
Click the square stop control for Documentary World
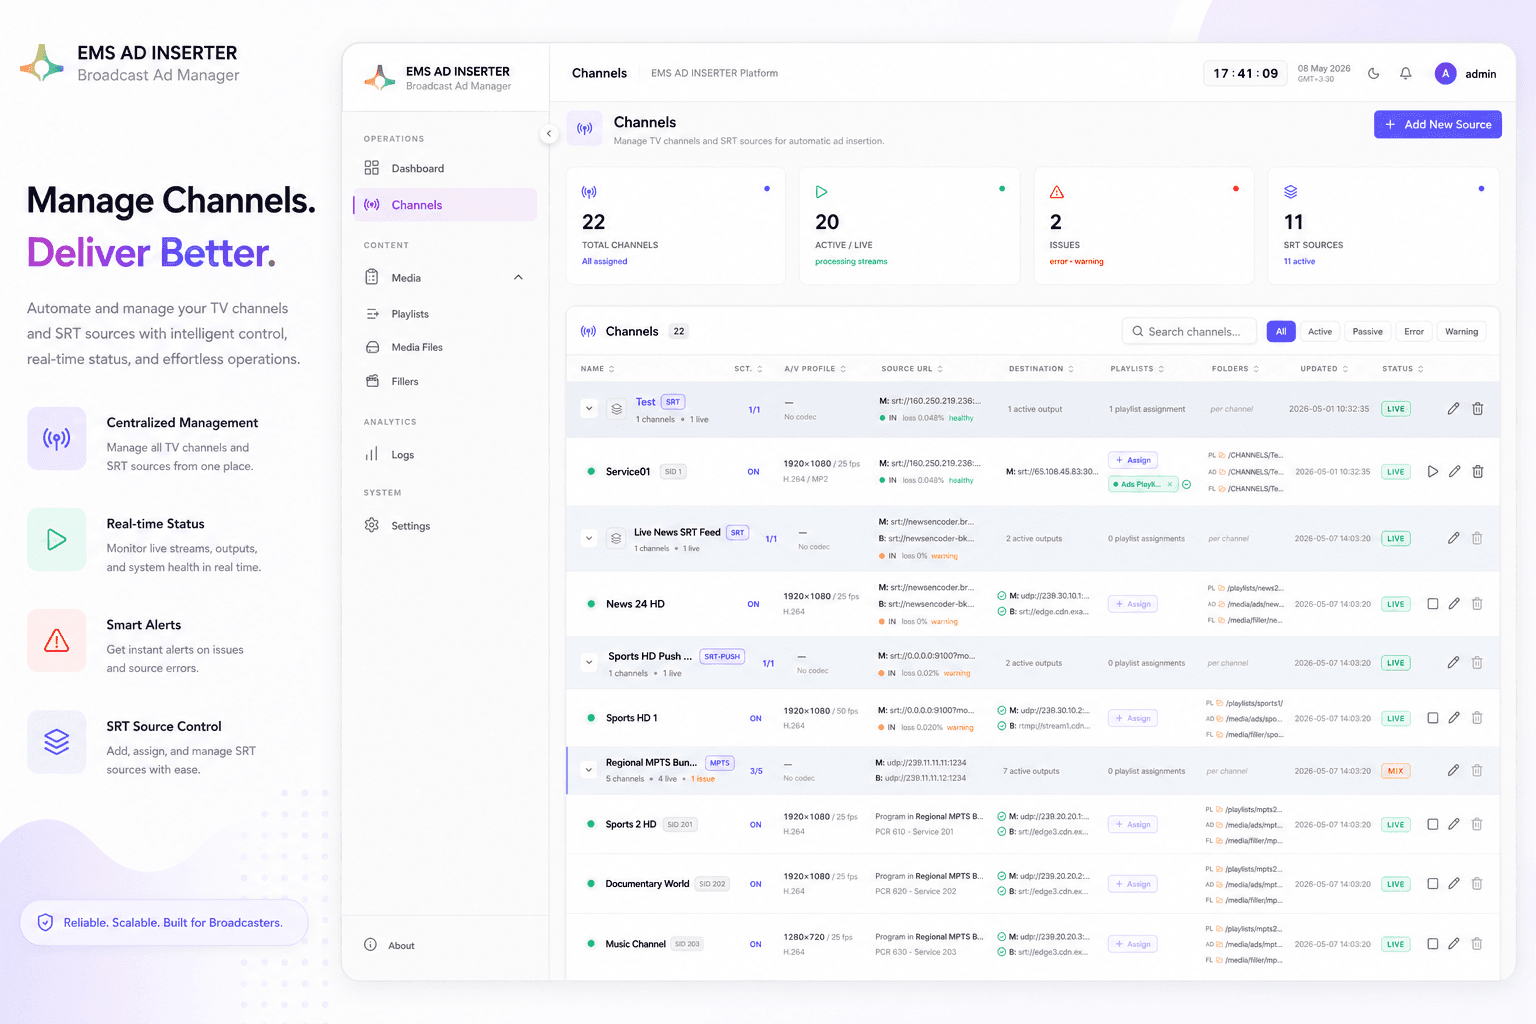(1432, 884)
